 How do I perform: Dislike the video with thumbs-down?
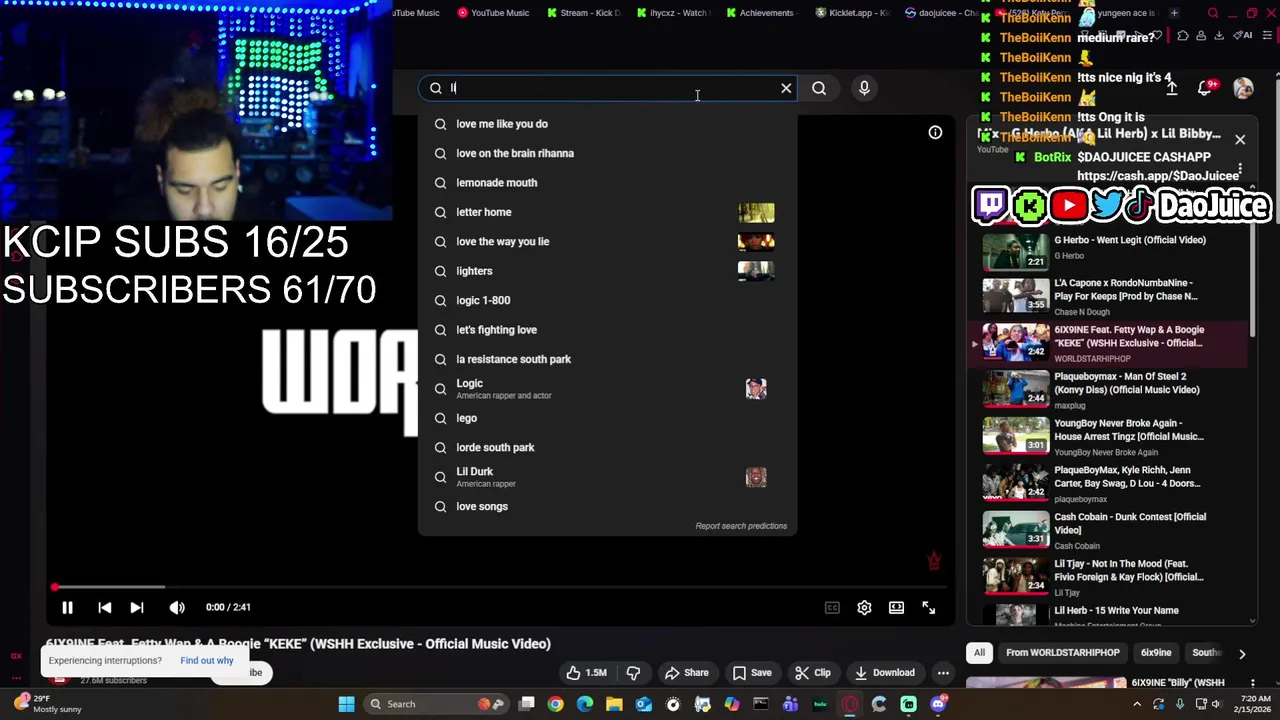[x=633, y=673]
